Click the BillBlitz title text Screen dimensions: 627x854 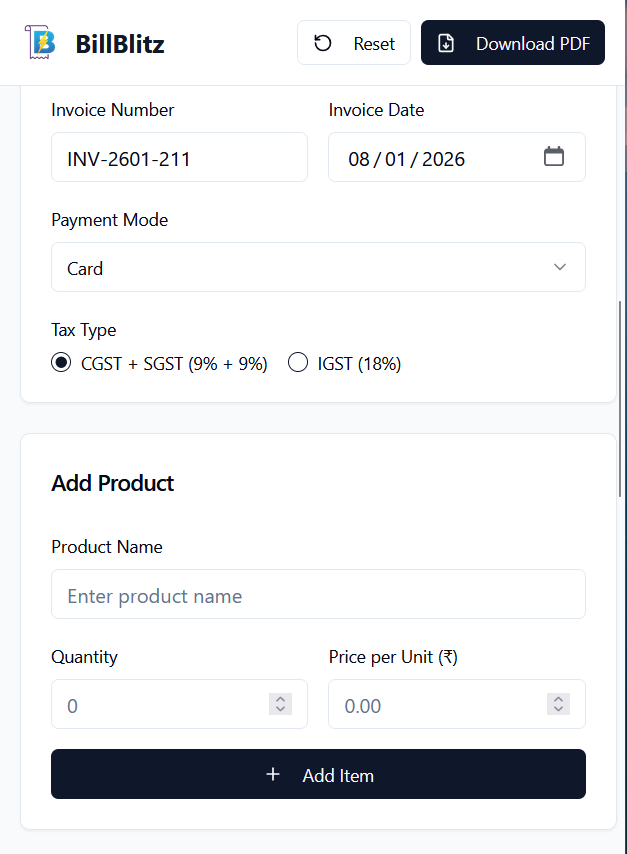120,44
